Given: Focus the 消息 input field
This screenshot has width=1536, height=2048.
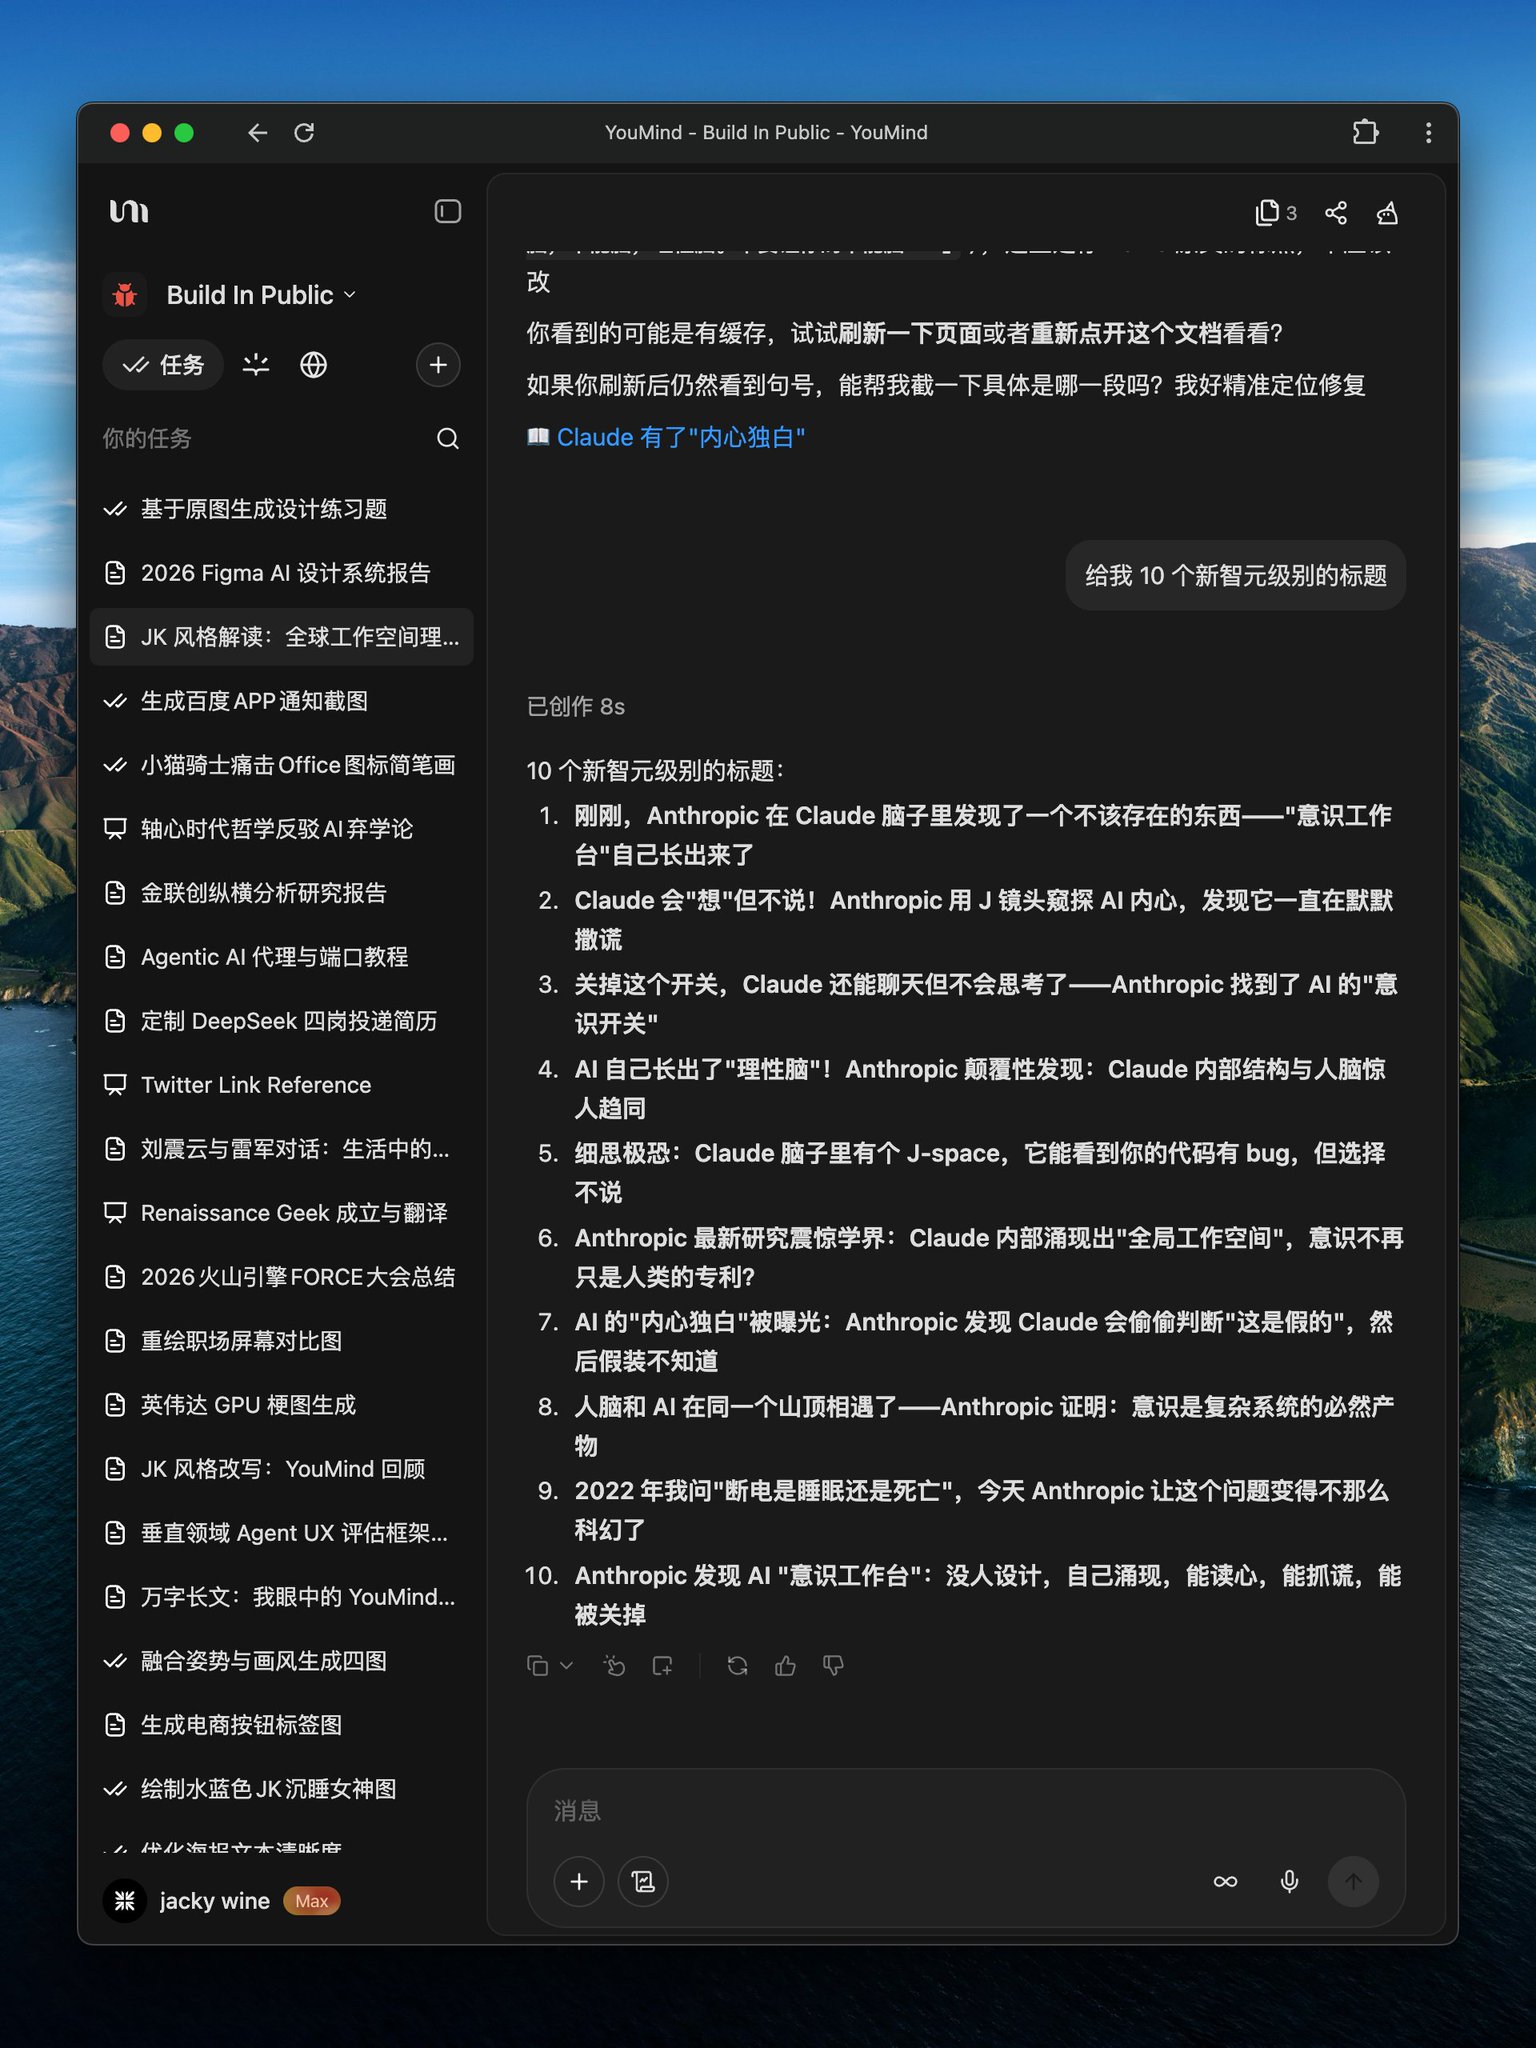Looking at the screenshot, I should tap(966, 1811).
